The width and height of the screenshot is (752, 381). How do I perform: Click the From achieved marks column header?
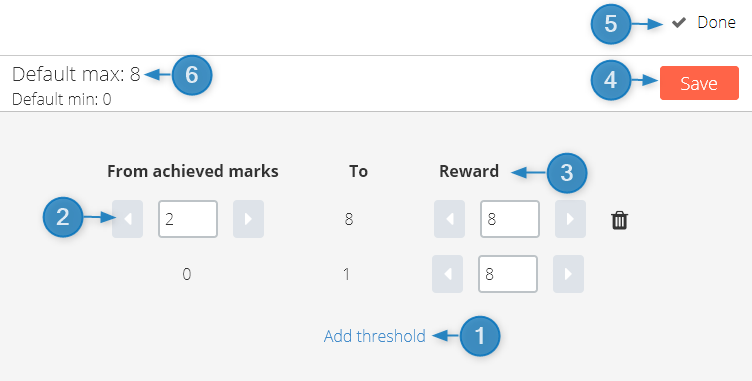(193, 171)
